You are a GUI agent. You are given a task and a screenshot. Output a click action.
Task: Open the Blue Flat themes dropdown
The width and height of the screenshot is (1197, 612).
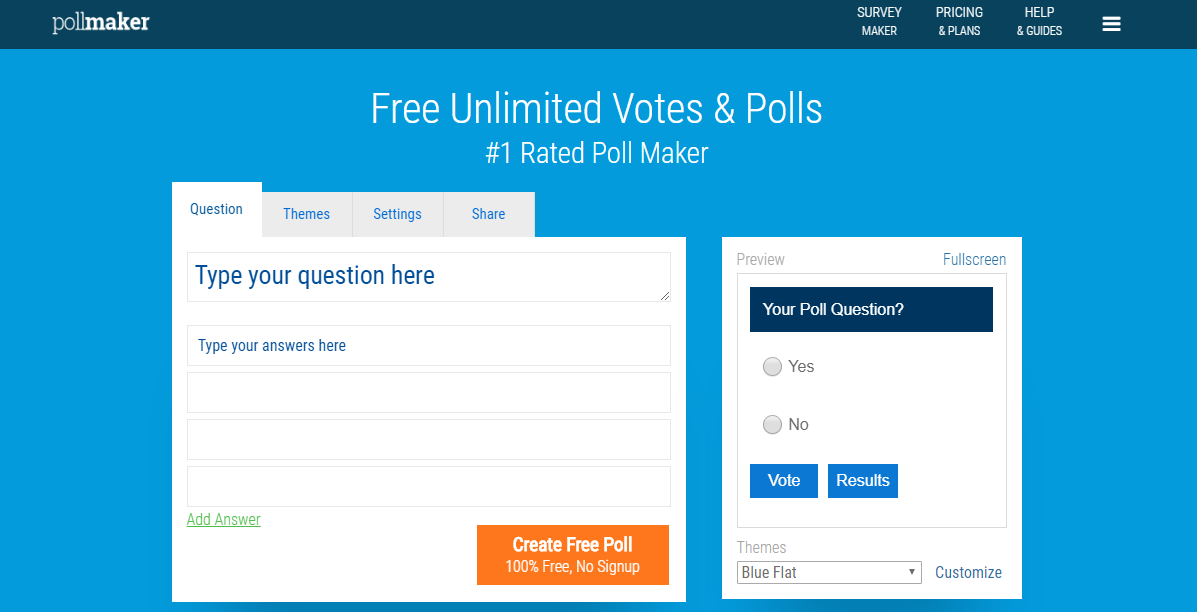(829, 572)
